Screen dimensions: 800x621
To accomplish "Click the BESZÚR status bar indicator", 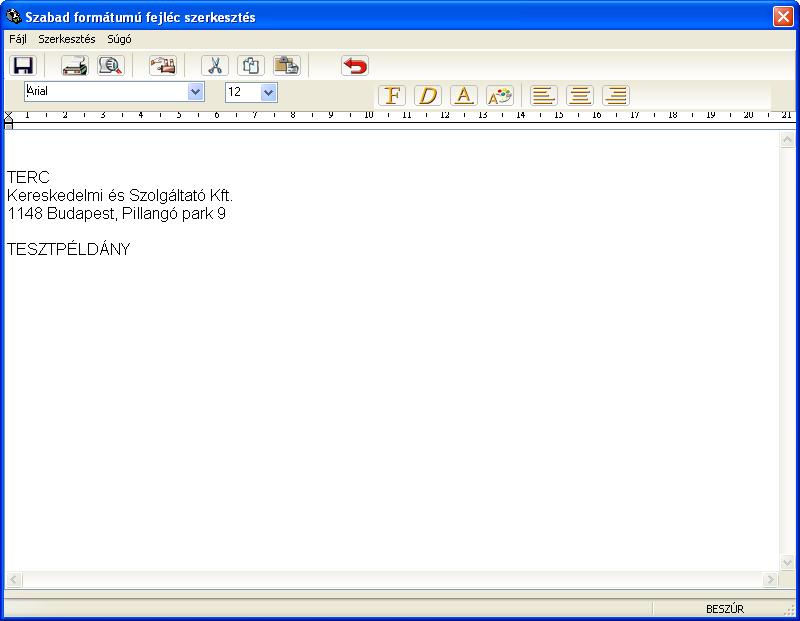I will pyautogui.click(x=724, y=609).
